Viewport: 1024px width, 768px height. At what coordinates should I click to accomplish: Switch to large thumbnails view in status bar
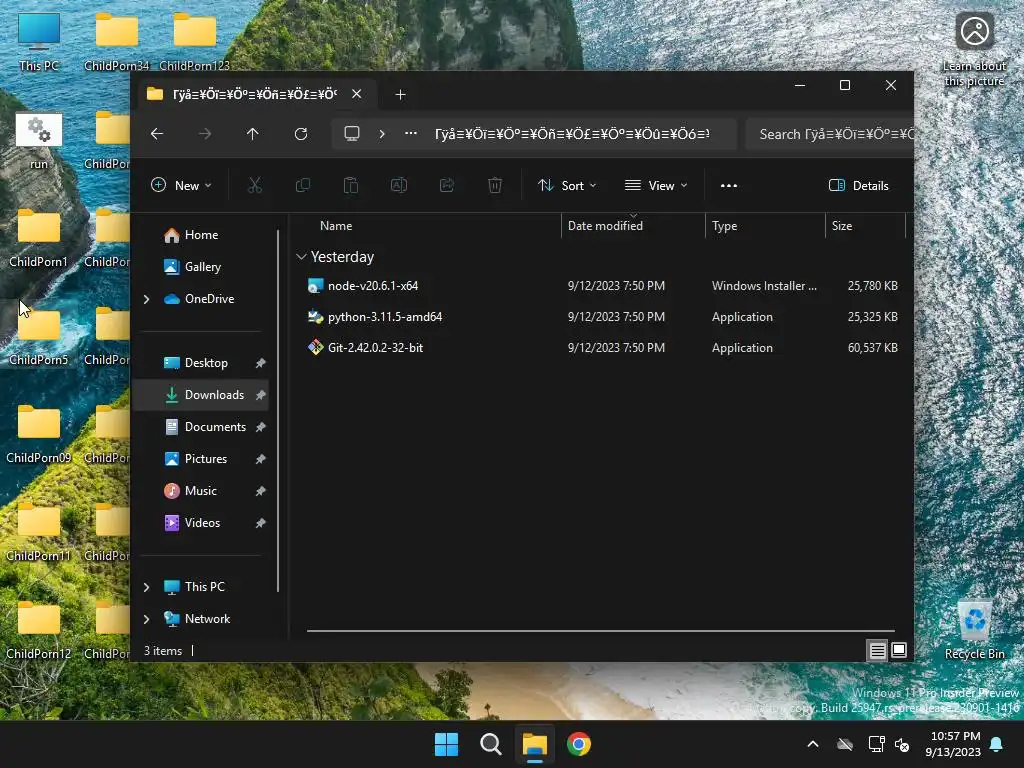click(x=899, y=650)
